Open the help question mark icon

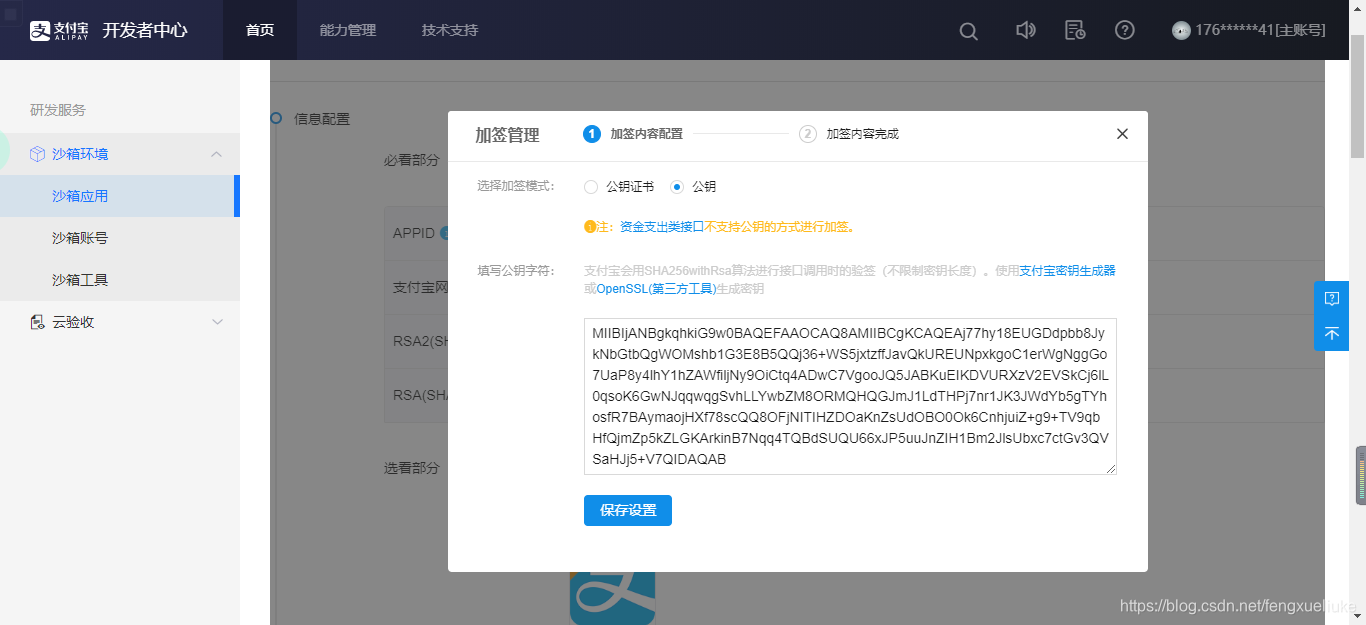(x=1125, y=30)
